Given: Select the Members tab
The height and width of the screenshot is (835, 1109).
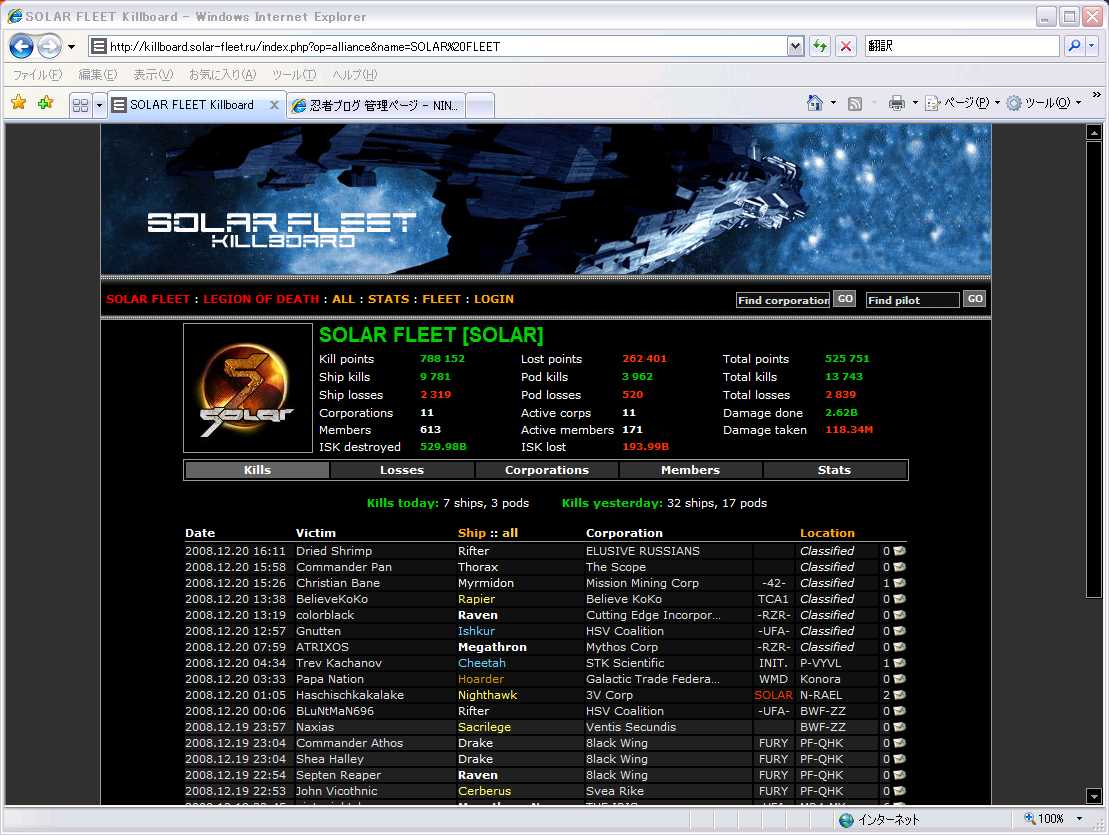Looking at the screenshot, I should tap(690, 470).
